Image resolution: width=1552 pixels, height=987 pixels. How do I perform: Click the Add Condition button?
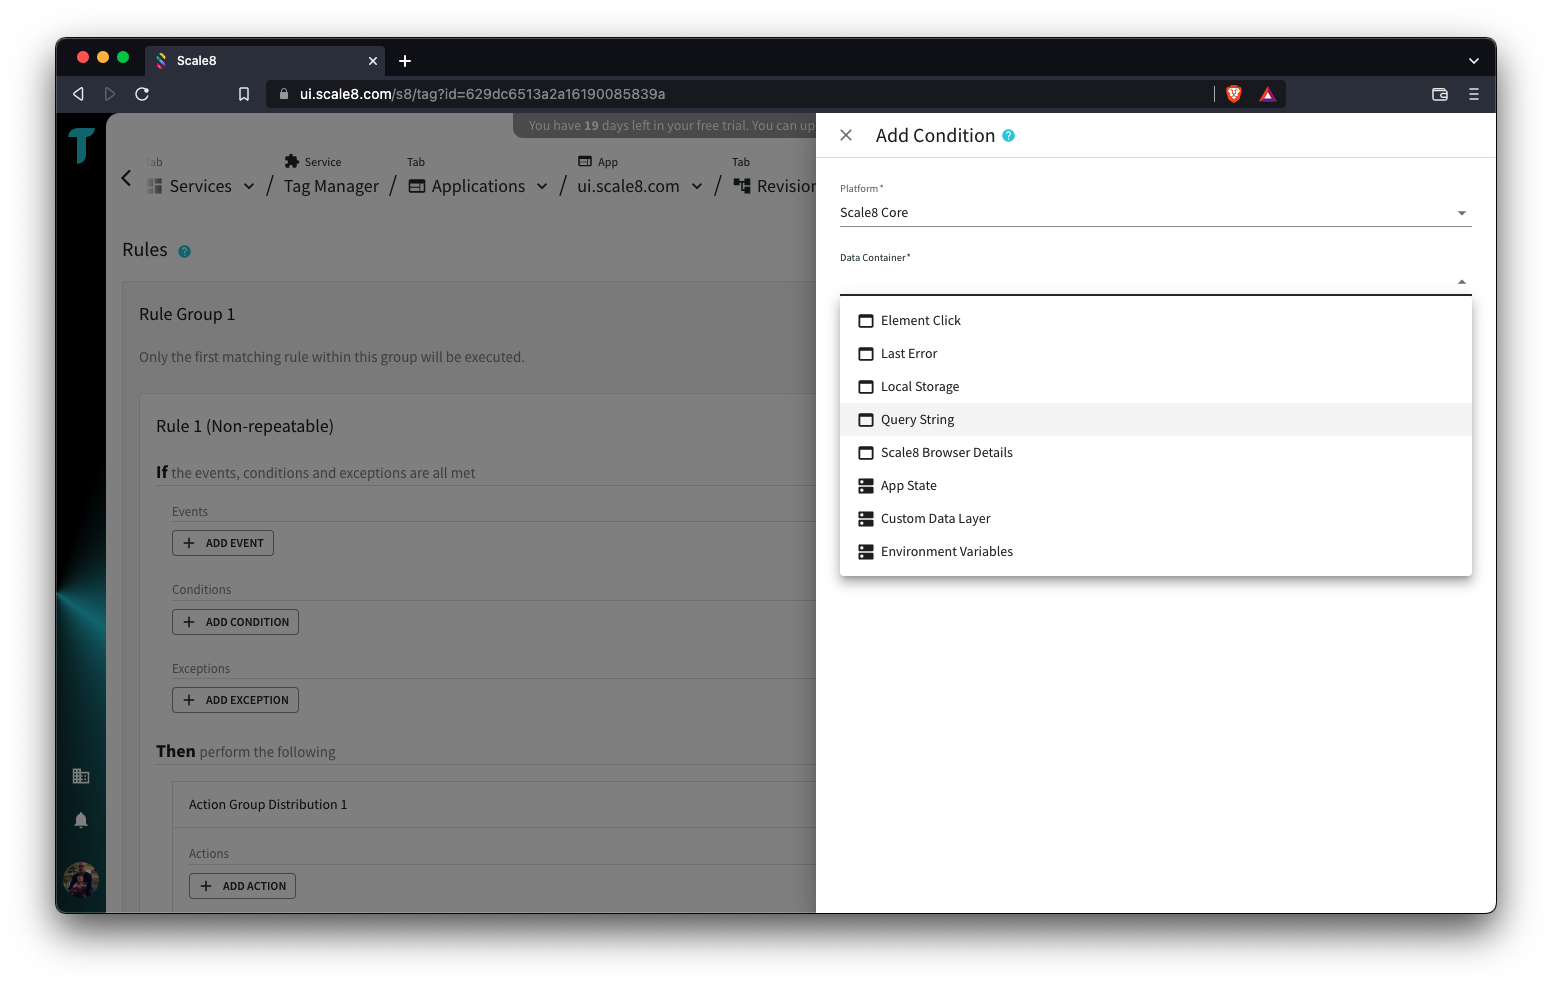click(235, 622)
